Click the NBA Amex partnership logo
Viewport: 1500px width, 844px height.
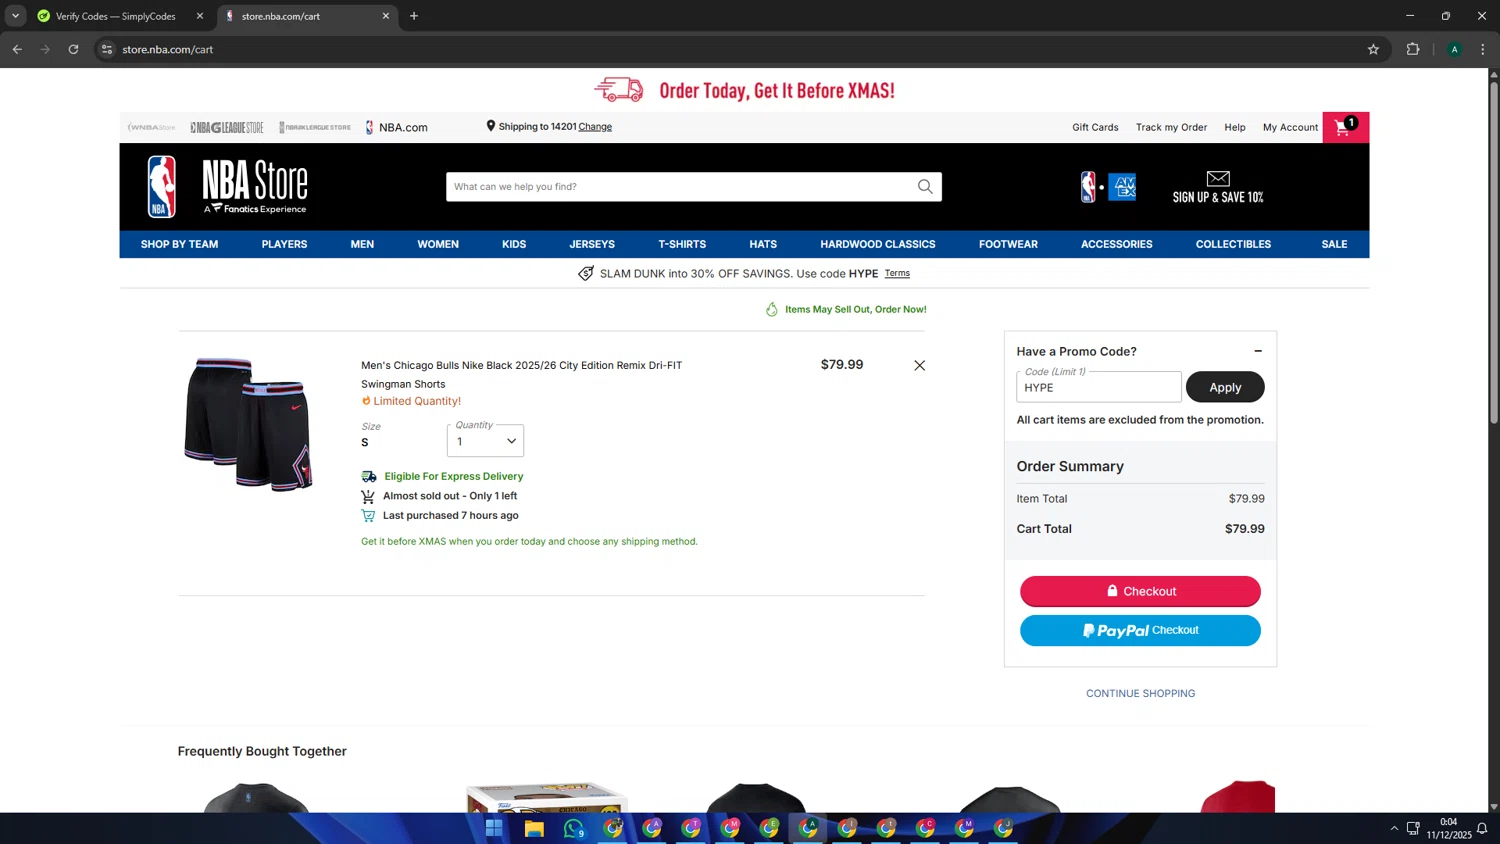tap(1108, 187)
